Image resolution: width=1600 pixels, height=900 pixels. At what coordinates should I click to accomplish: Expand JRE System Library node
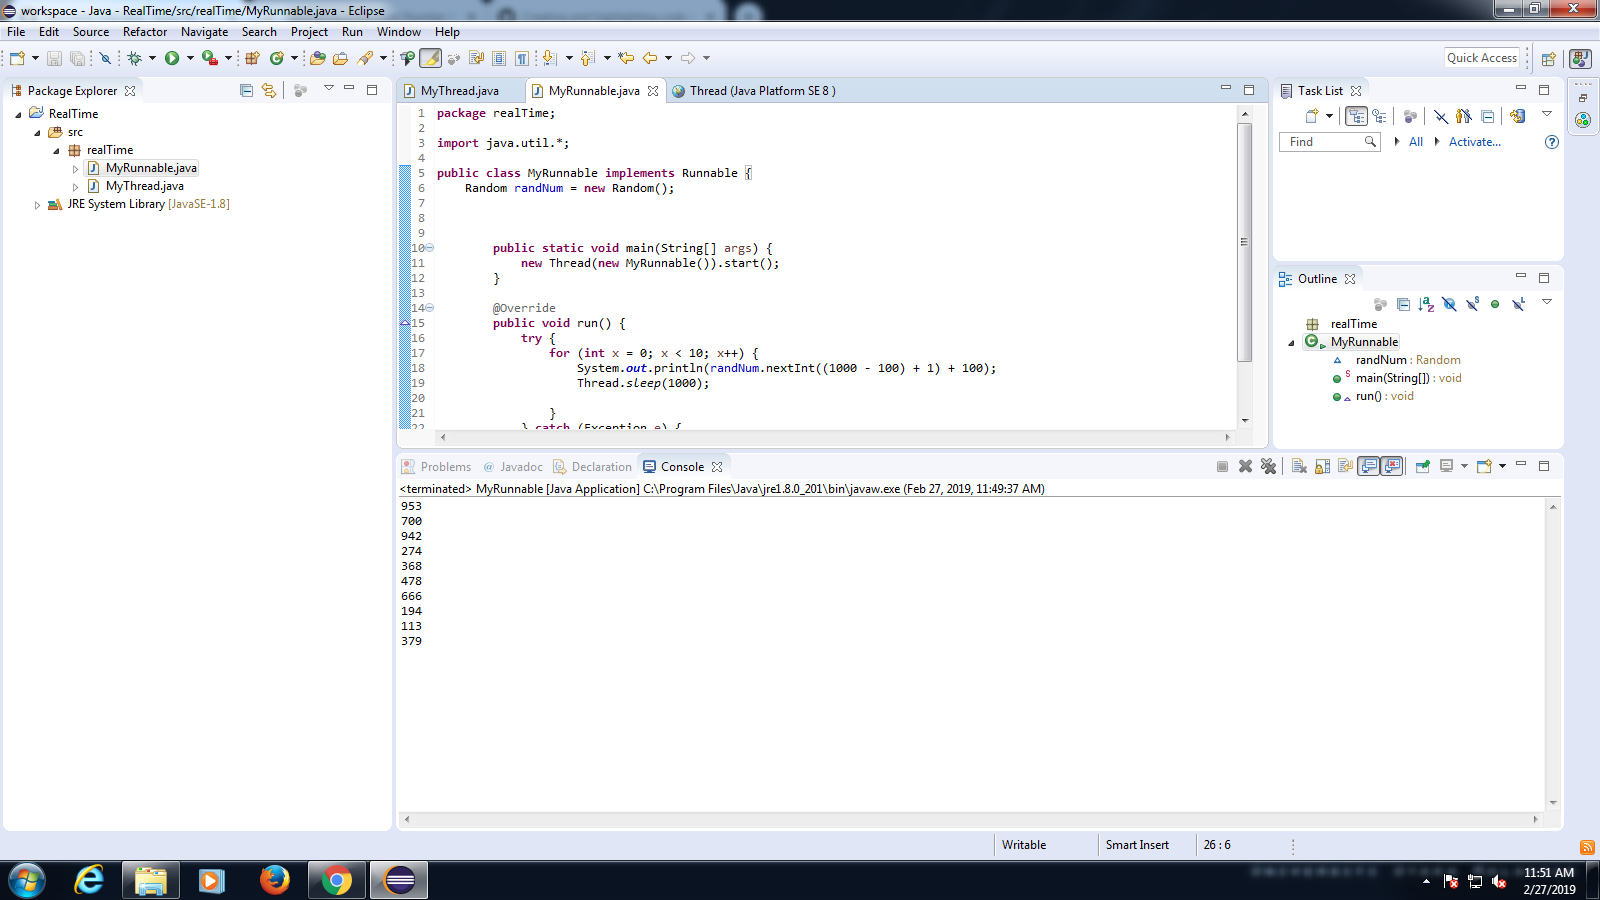[x=37, y=204]
